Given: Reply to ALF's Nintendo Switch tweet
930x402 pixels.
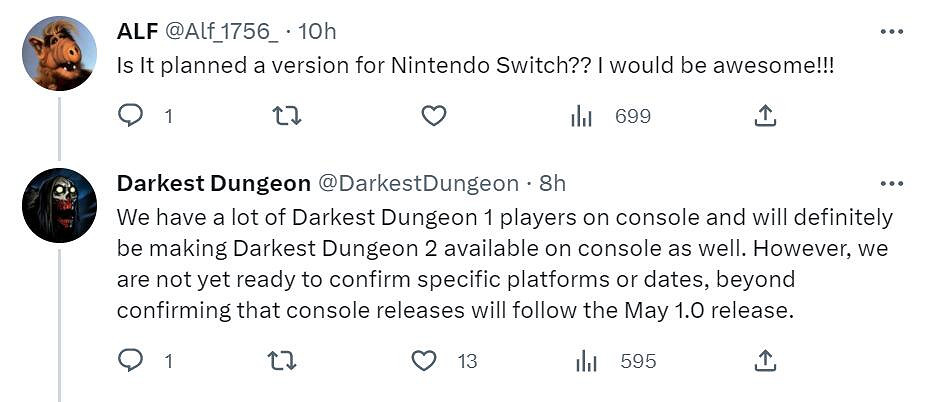Looking at the screenshot, I should point(131,116).
